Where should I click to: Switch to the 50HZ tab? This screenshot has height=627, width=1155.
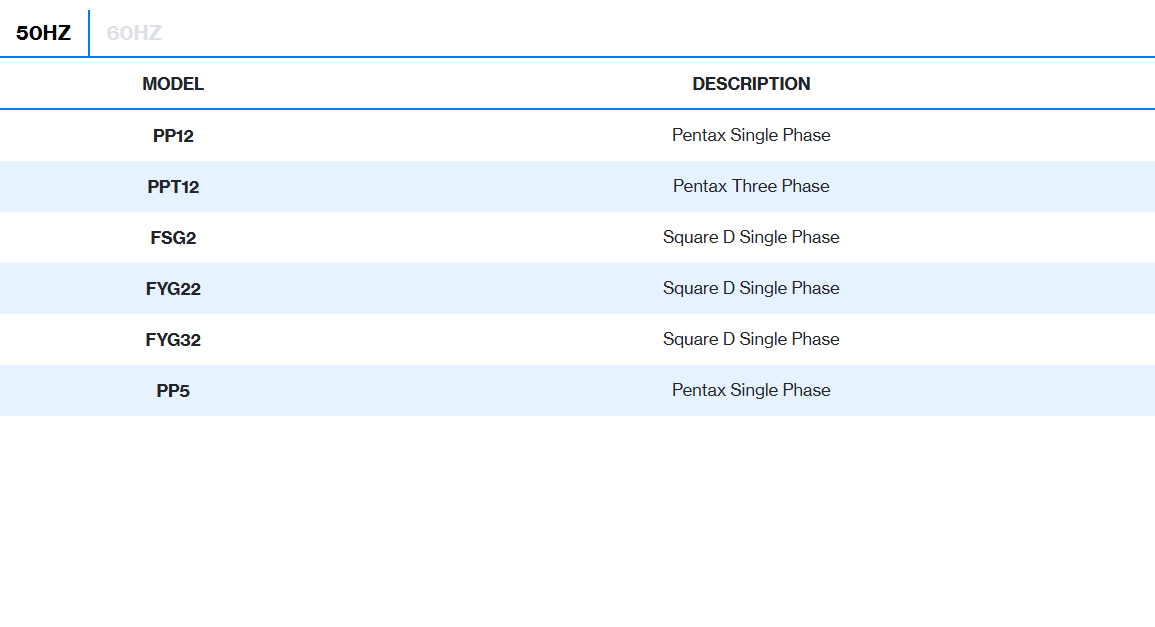point(44,33)
